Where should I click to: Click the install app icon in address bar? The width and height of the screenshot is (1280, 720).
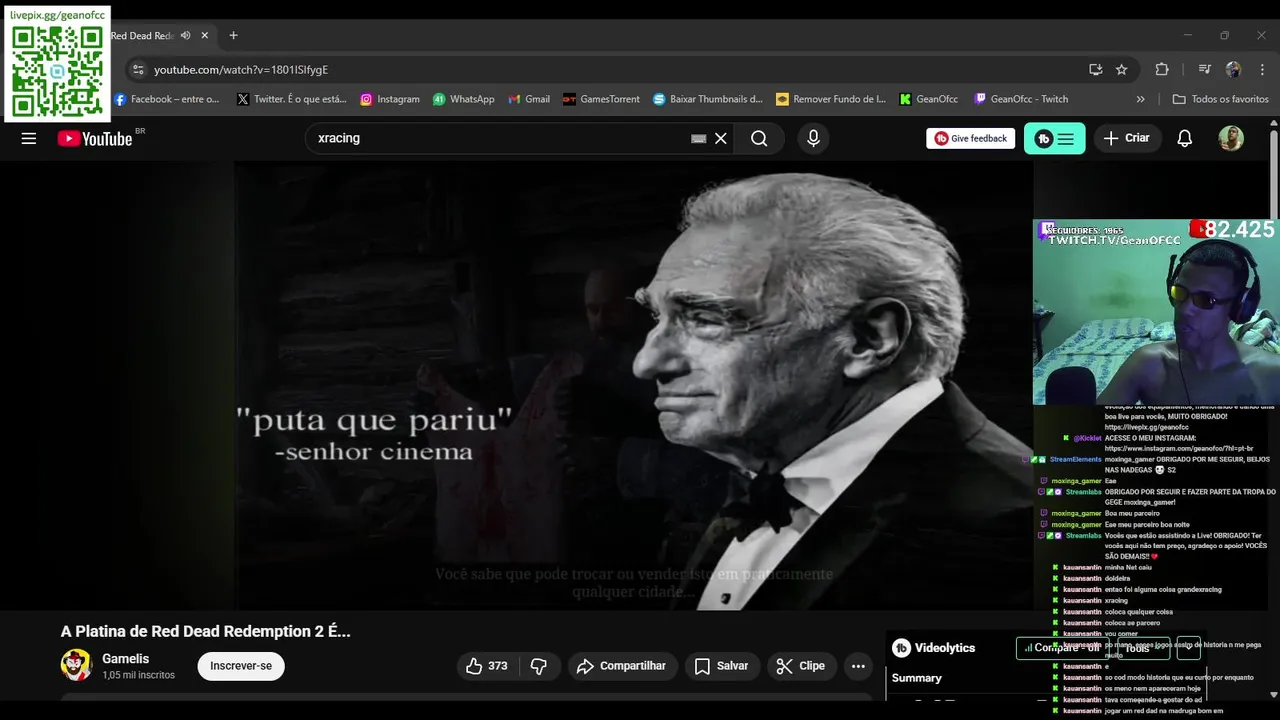point(1096,70)
